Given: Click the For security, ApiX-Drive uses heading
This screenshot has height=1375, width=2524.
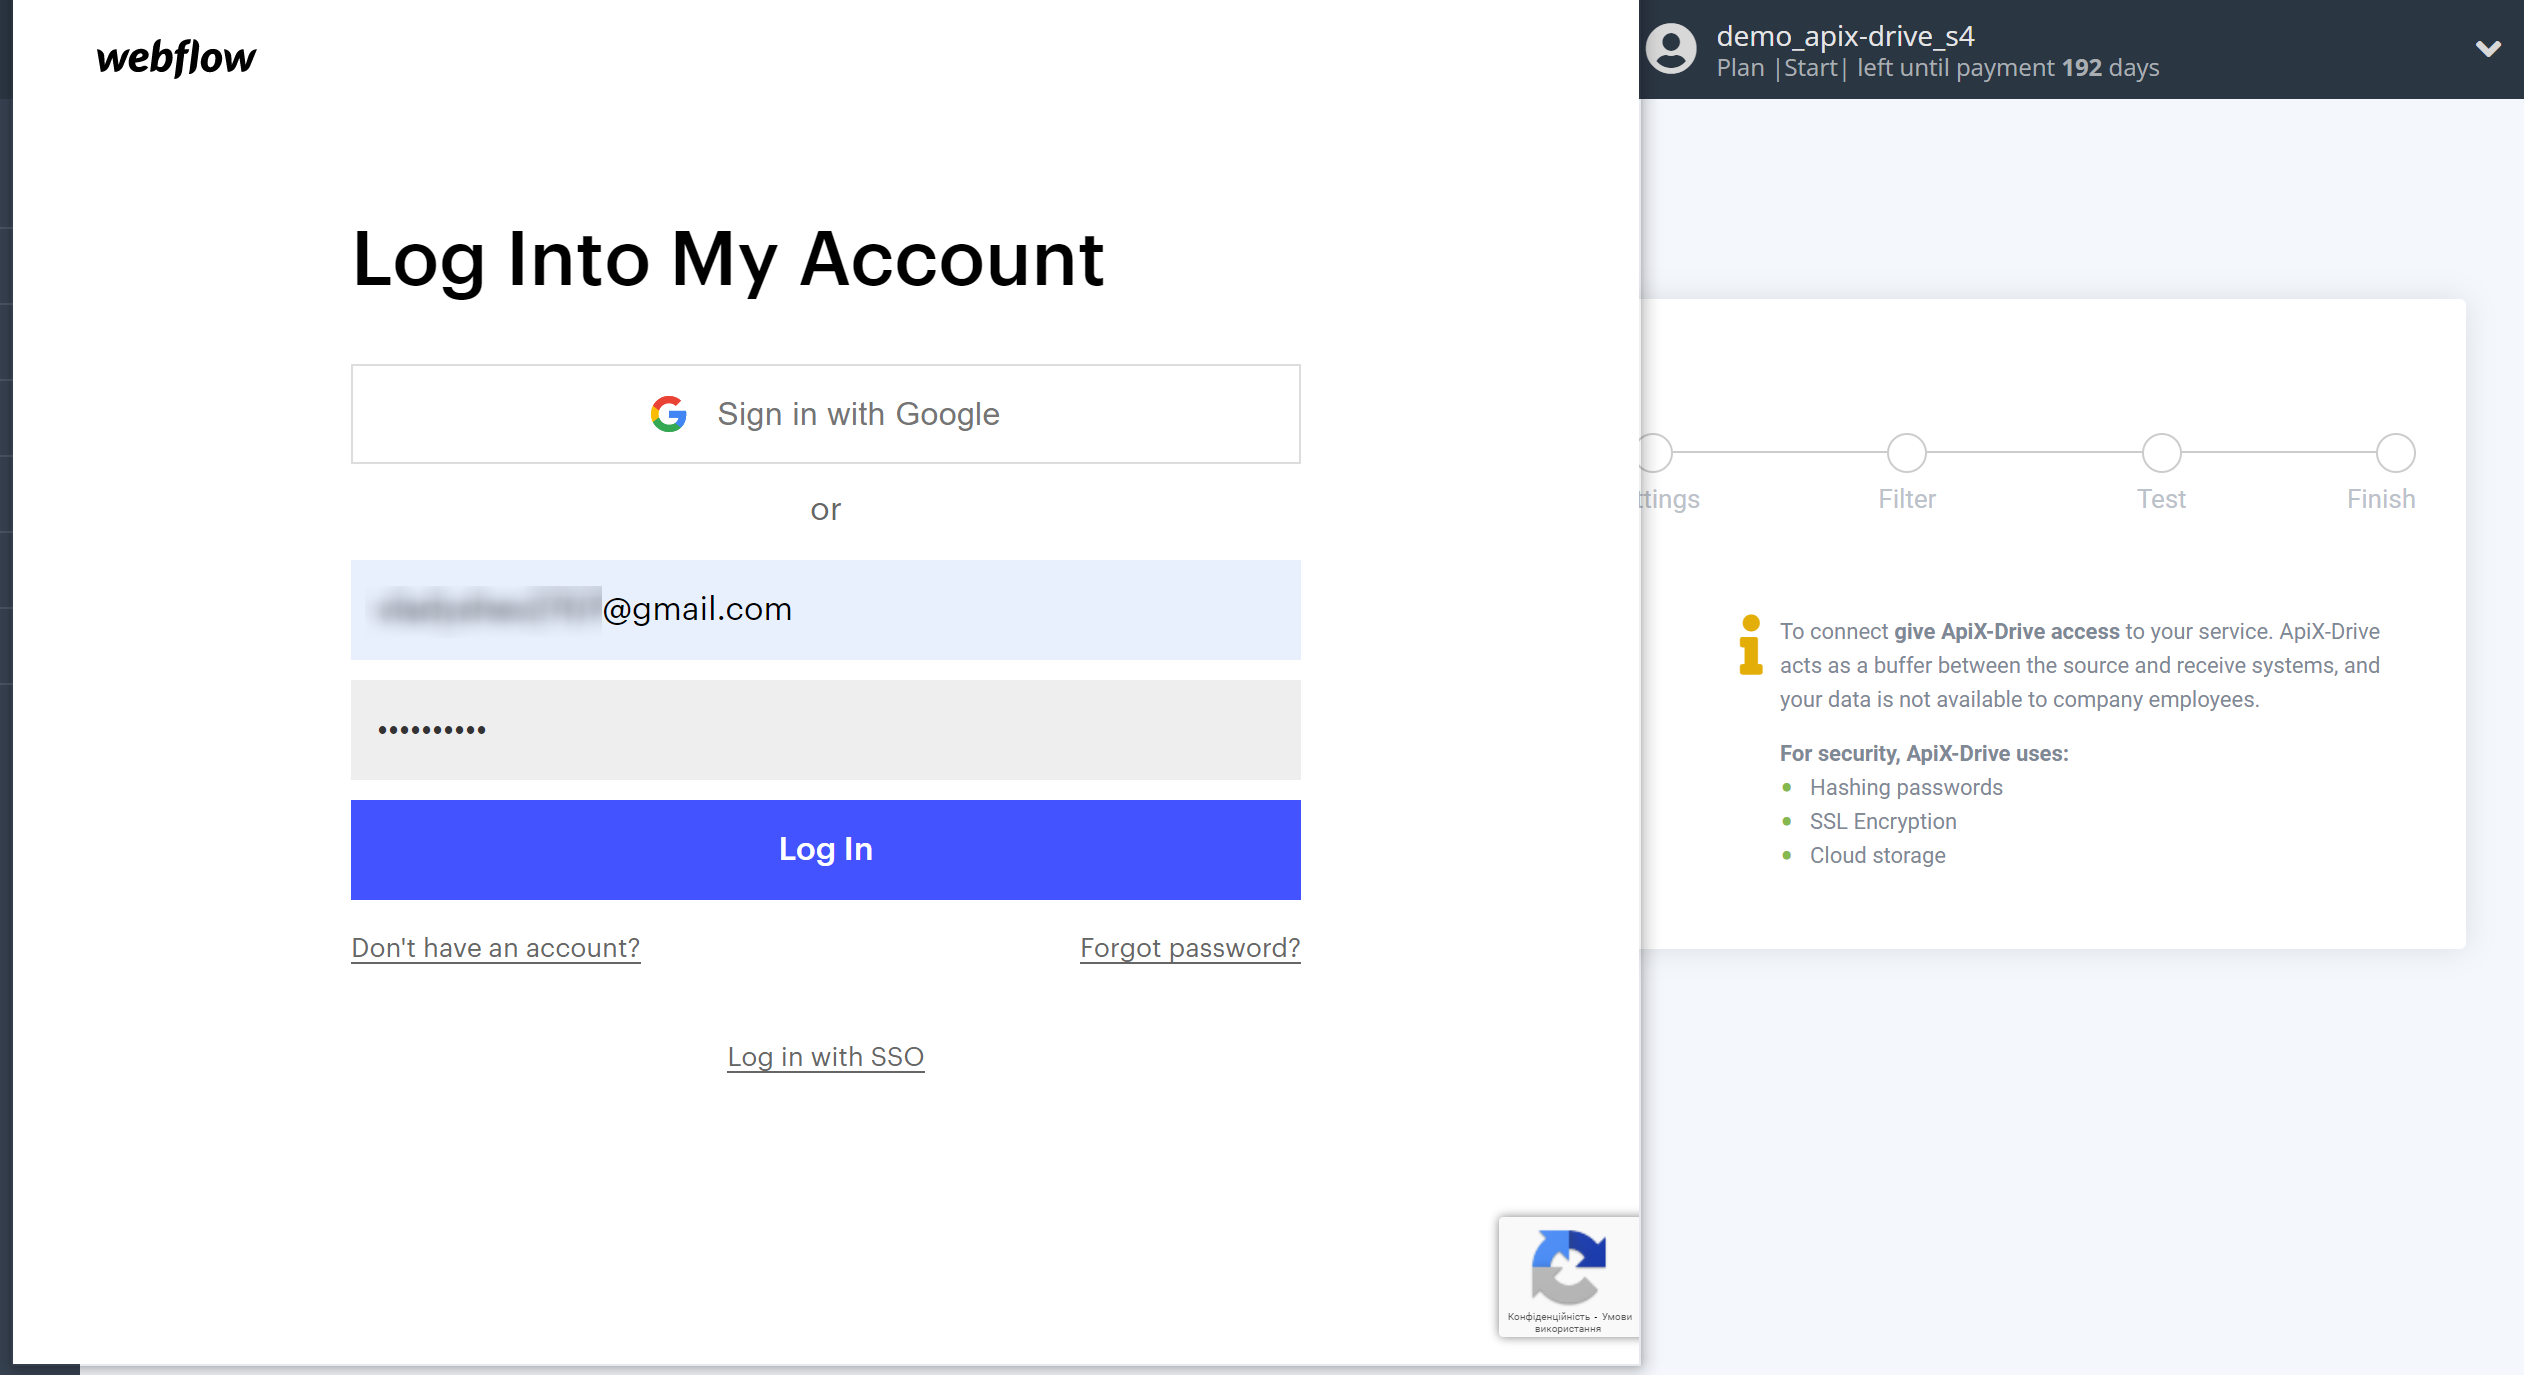Looking at the screenshot, I should point(1924,754).
